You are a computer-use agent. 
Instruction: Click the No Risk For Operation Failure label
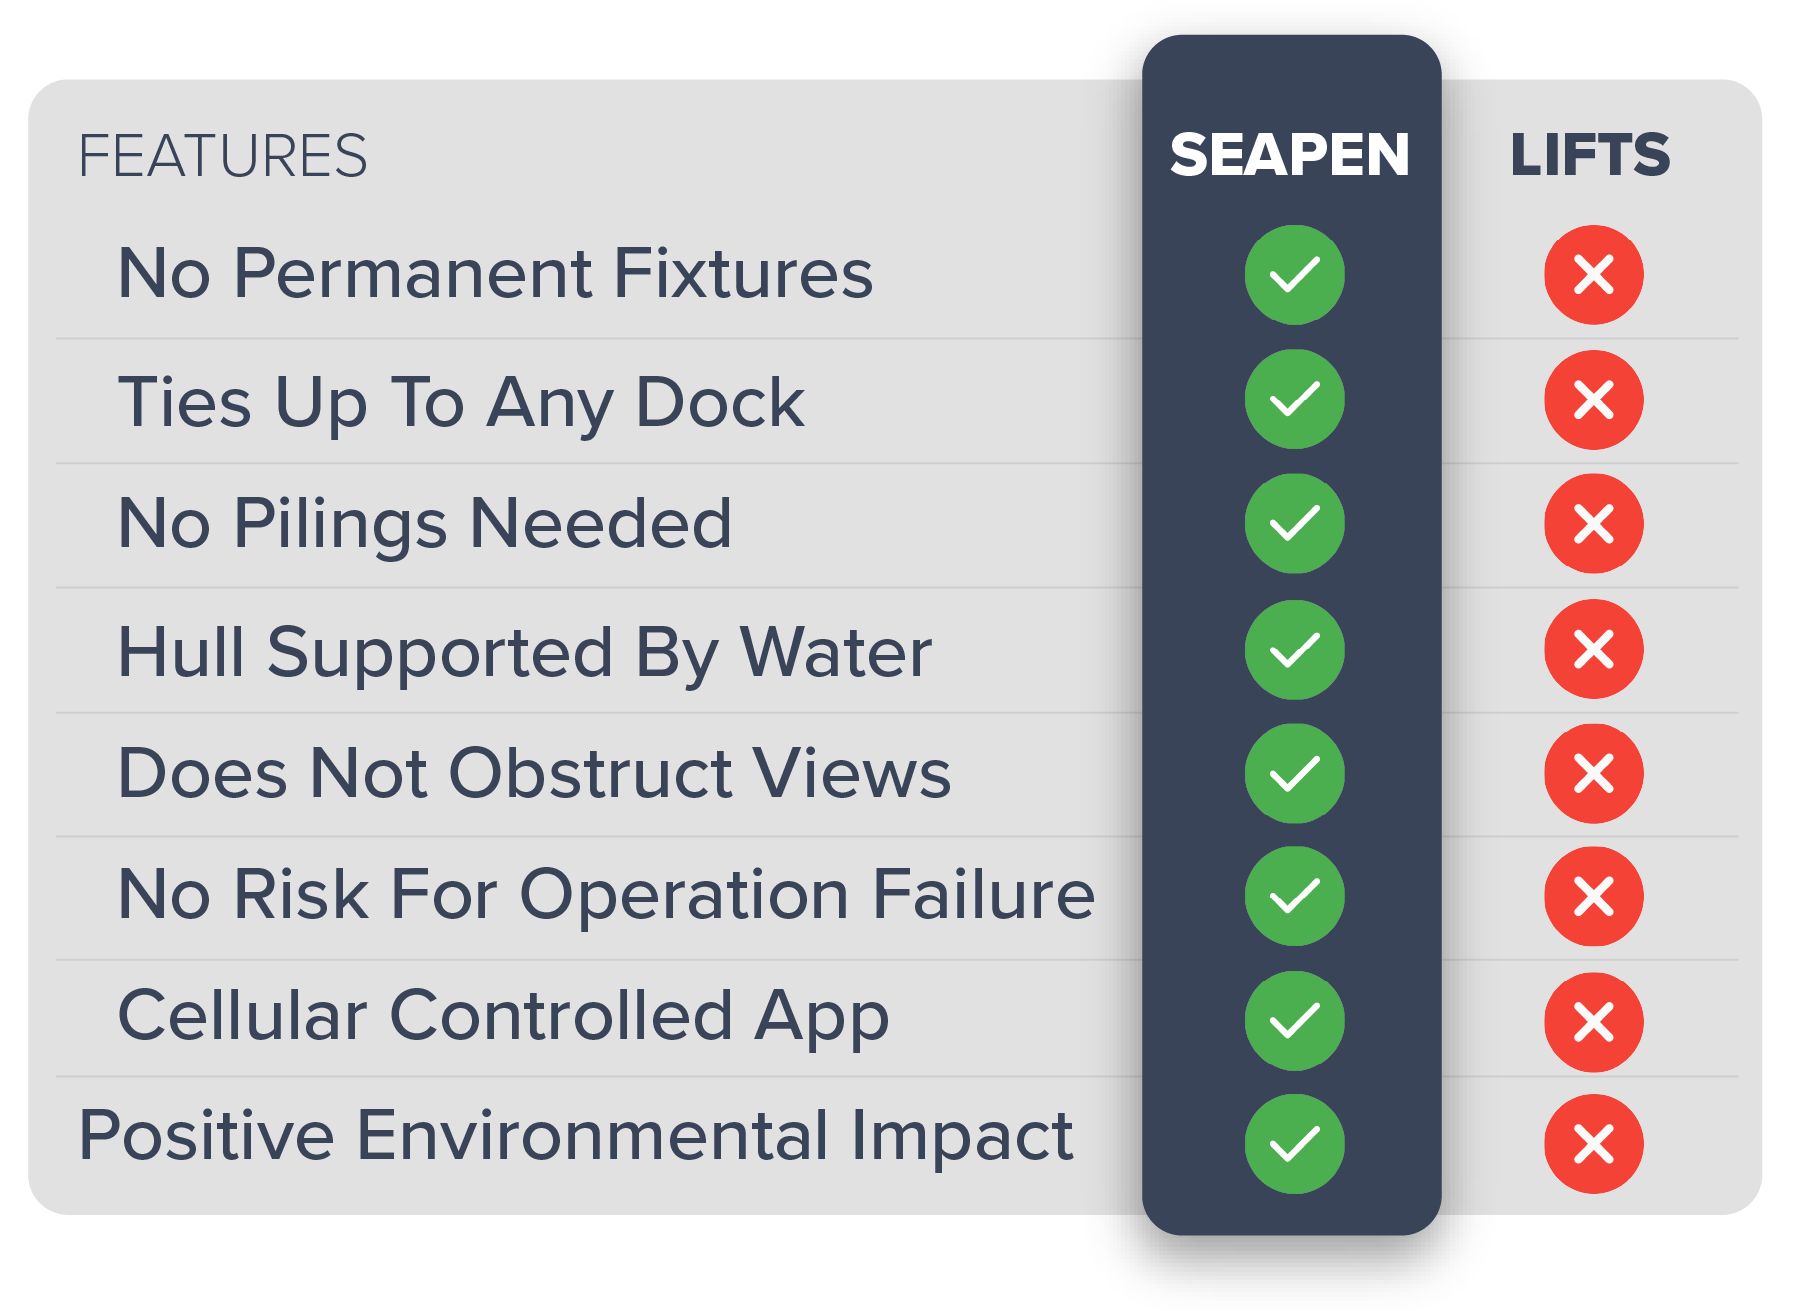coord(606,894)
